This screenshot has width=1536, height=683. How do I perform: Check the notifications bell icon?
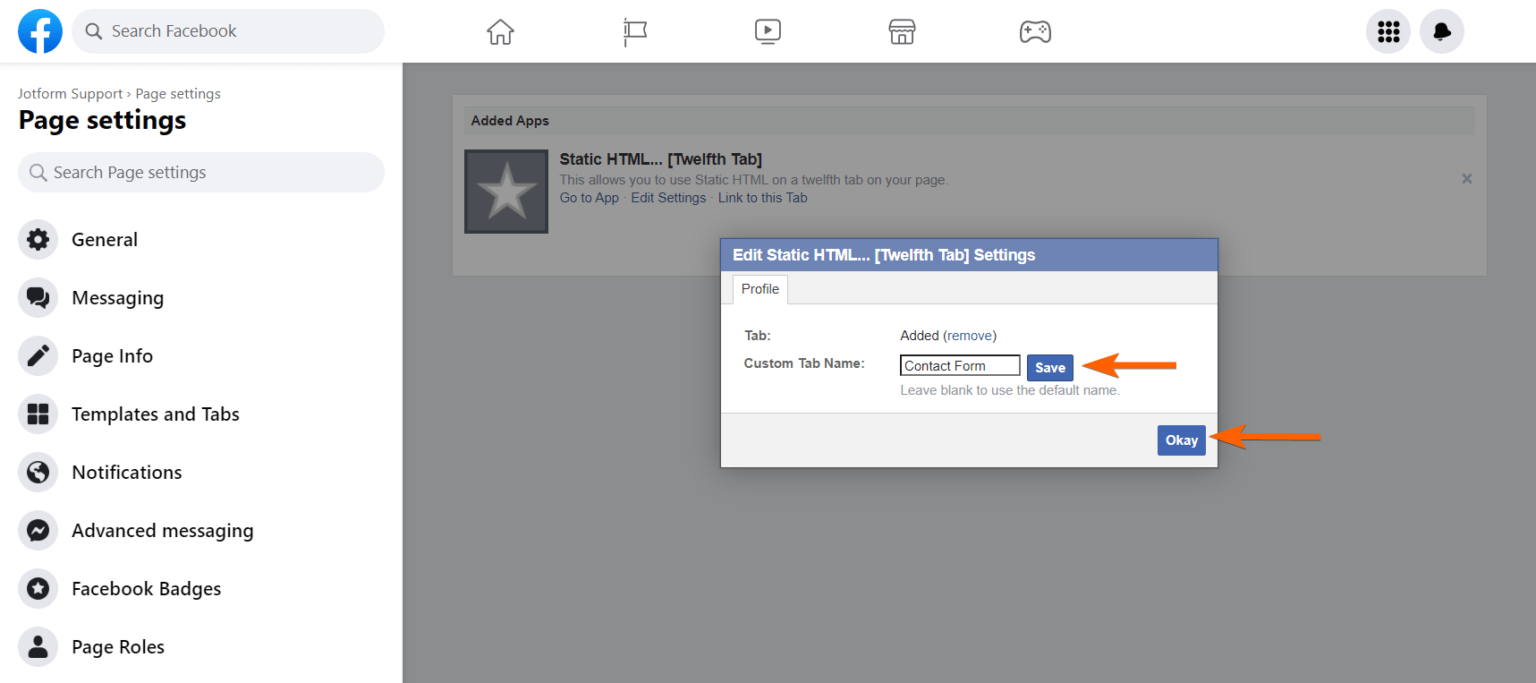[x=1441, y=31]
